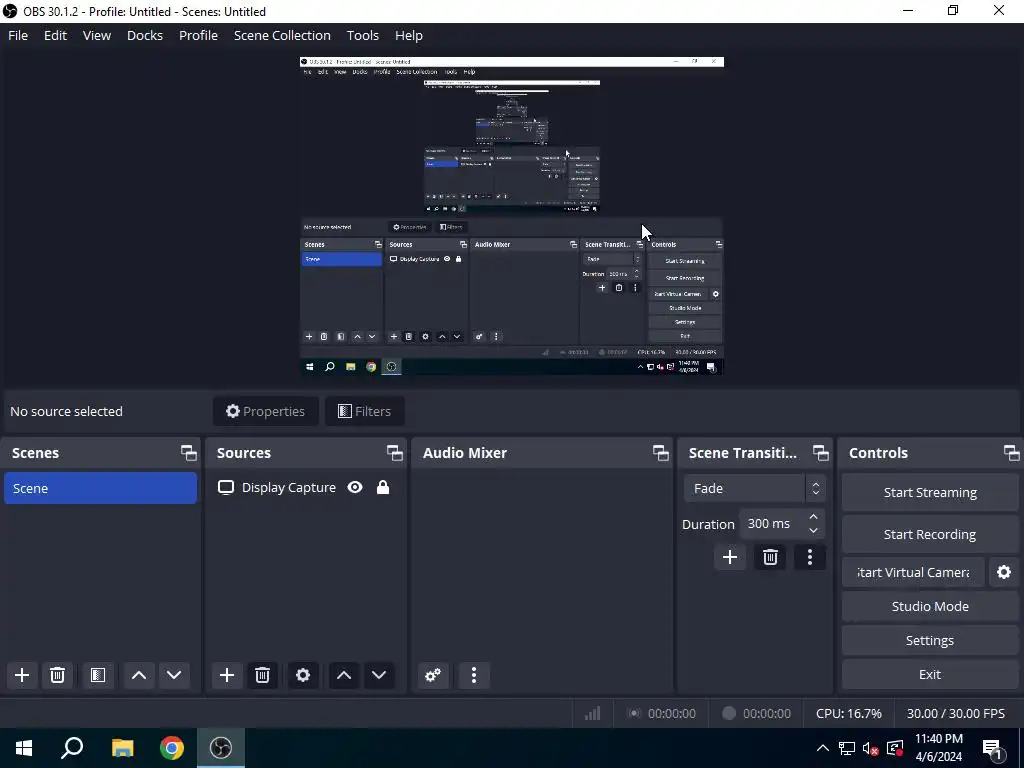Open the Fade transition dropdown
The width and height of the screenshot is (1024, 768).
pos(754,488)
